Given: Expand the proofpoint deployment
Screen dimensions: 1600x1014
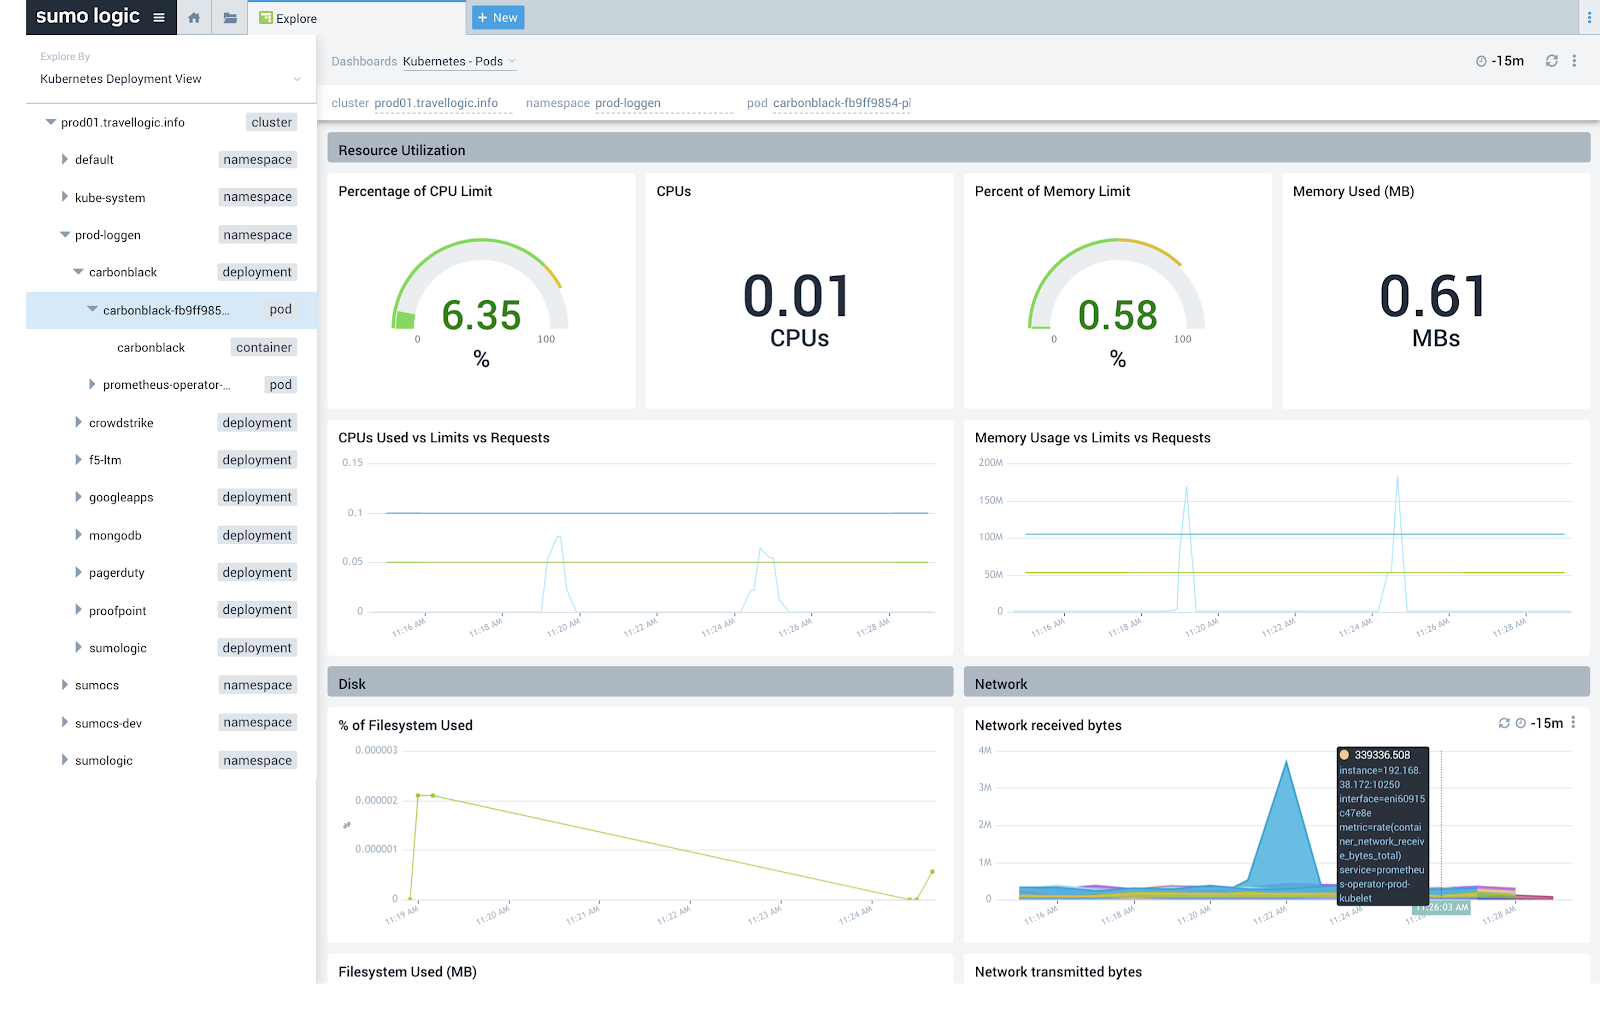Looking at the screenshot, I should click(79, 610).
